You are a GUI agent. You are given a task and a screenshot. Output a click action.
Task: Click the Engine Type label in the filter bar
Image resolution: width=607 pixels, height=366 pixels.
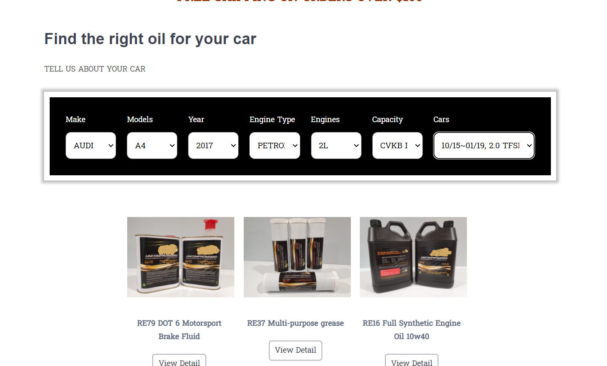click(x=272, y=119)
